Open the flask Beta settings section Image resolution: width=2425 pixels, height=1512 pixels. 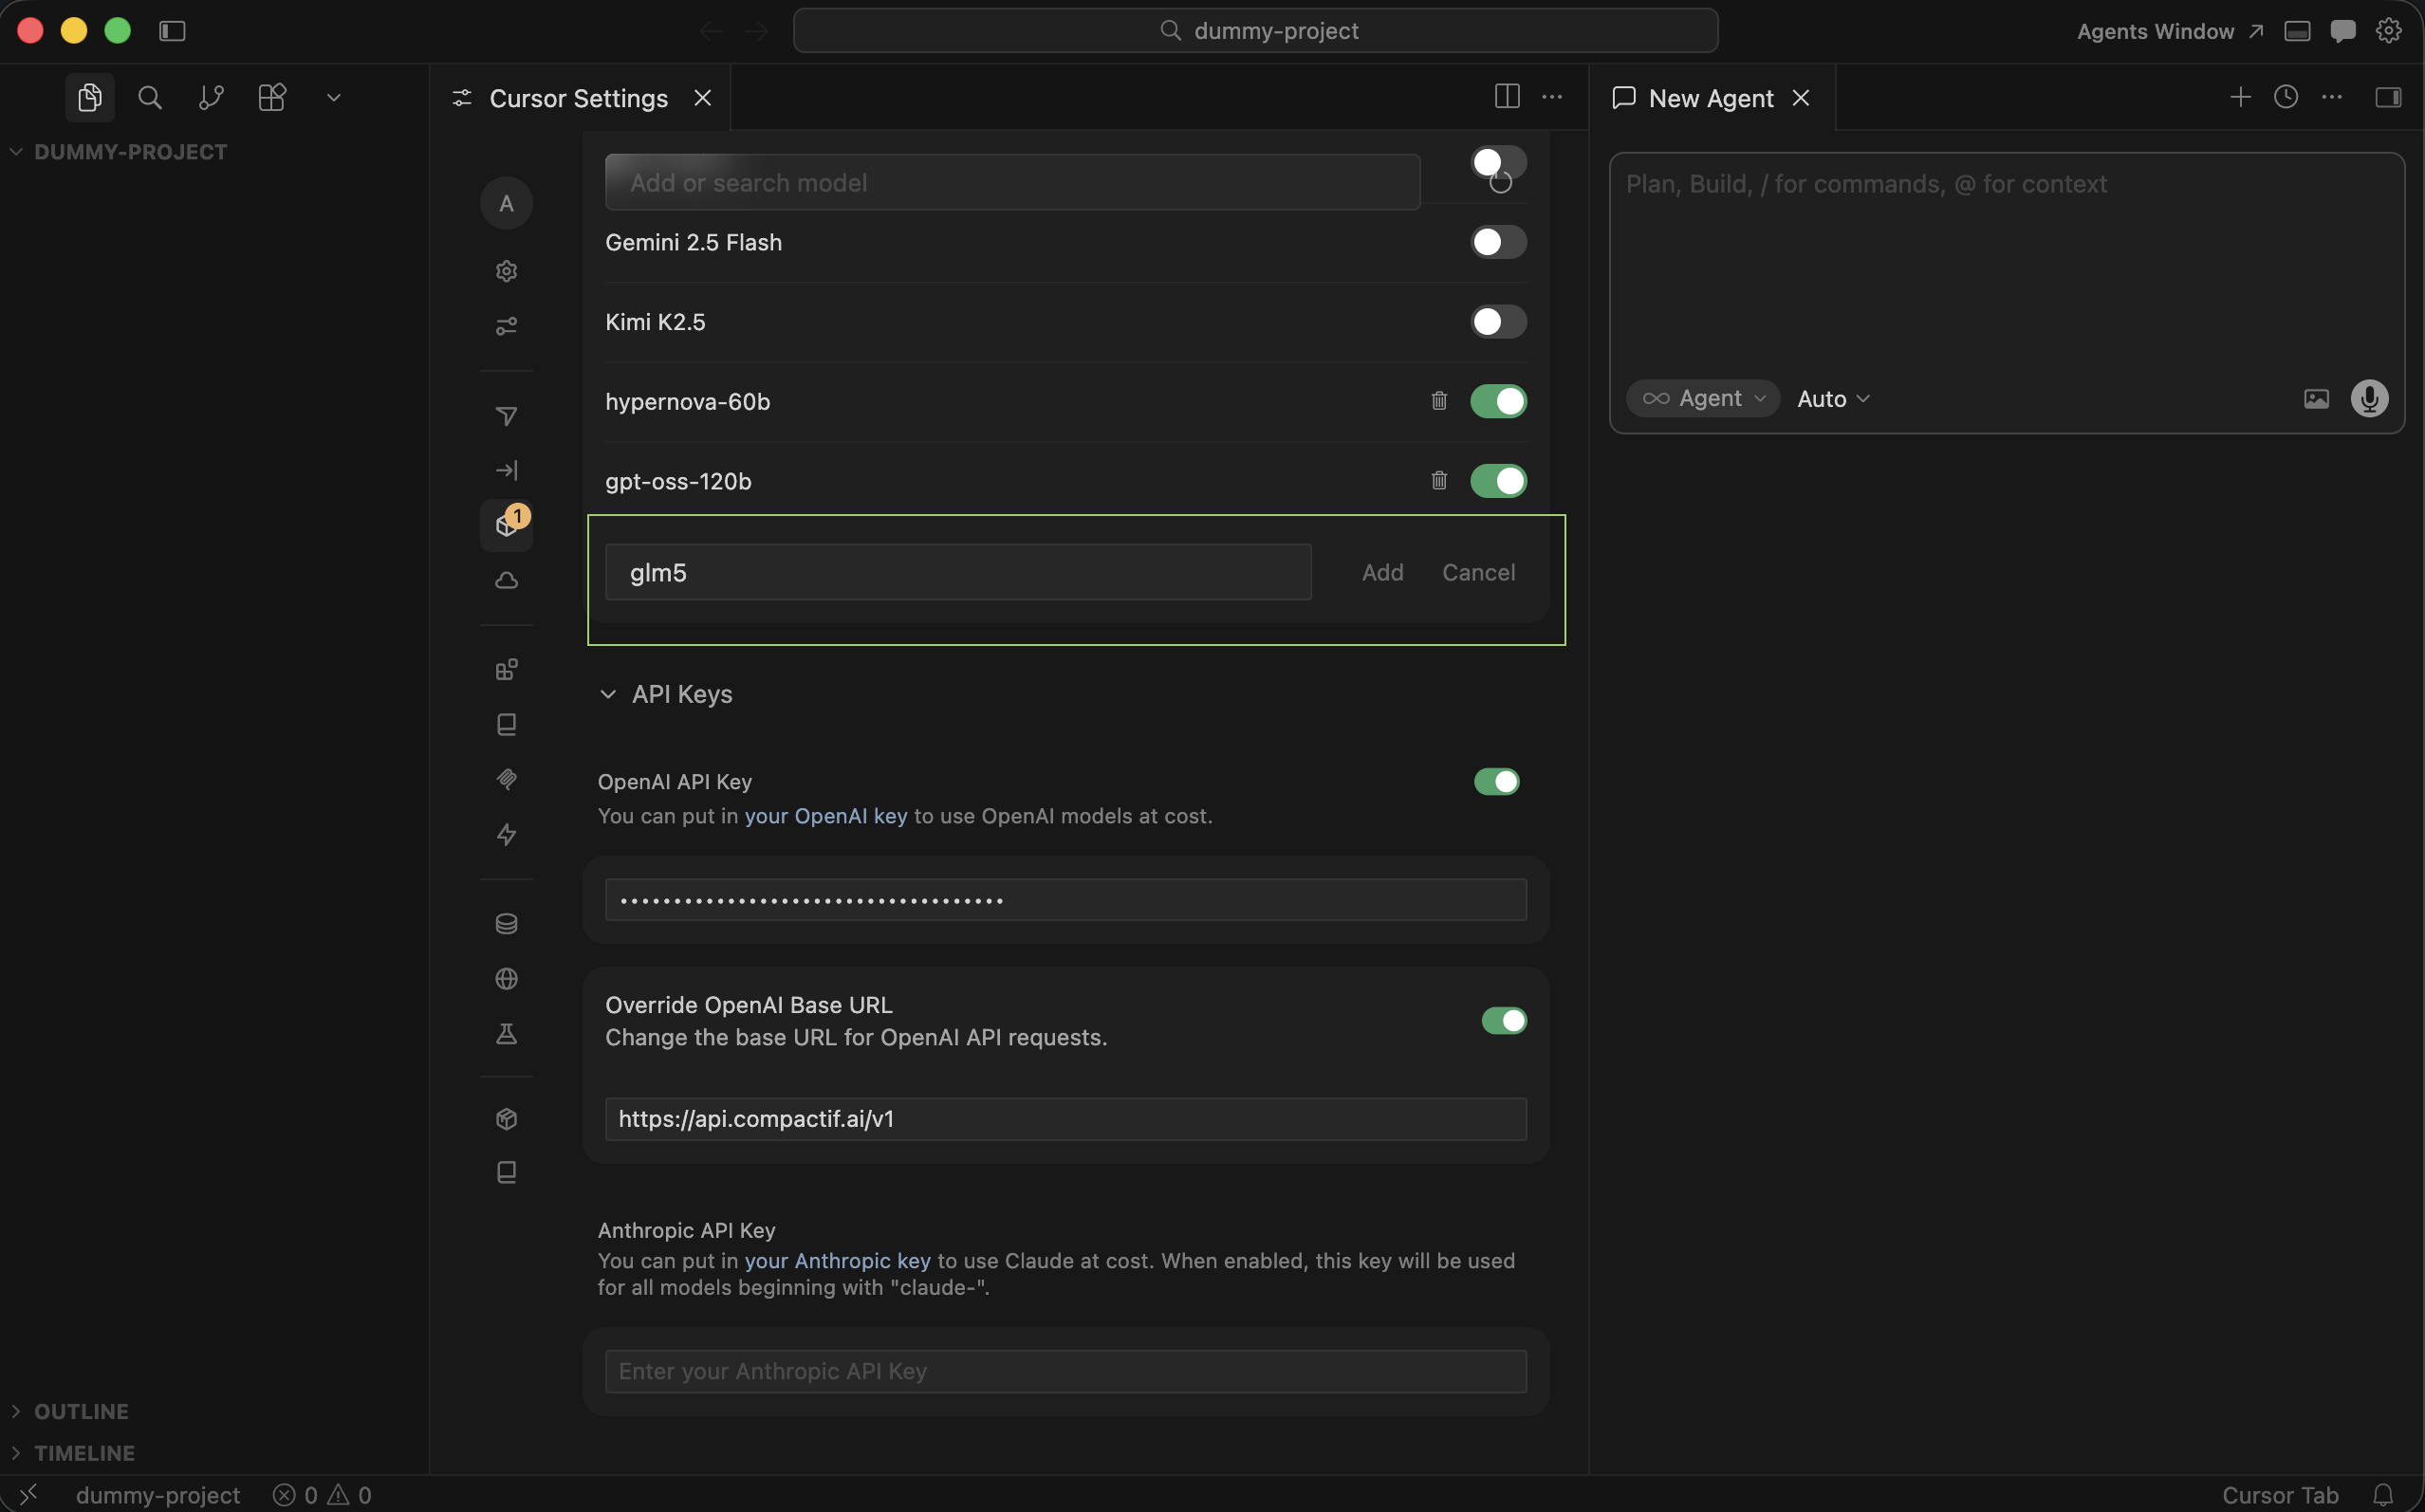[506, 1033]
